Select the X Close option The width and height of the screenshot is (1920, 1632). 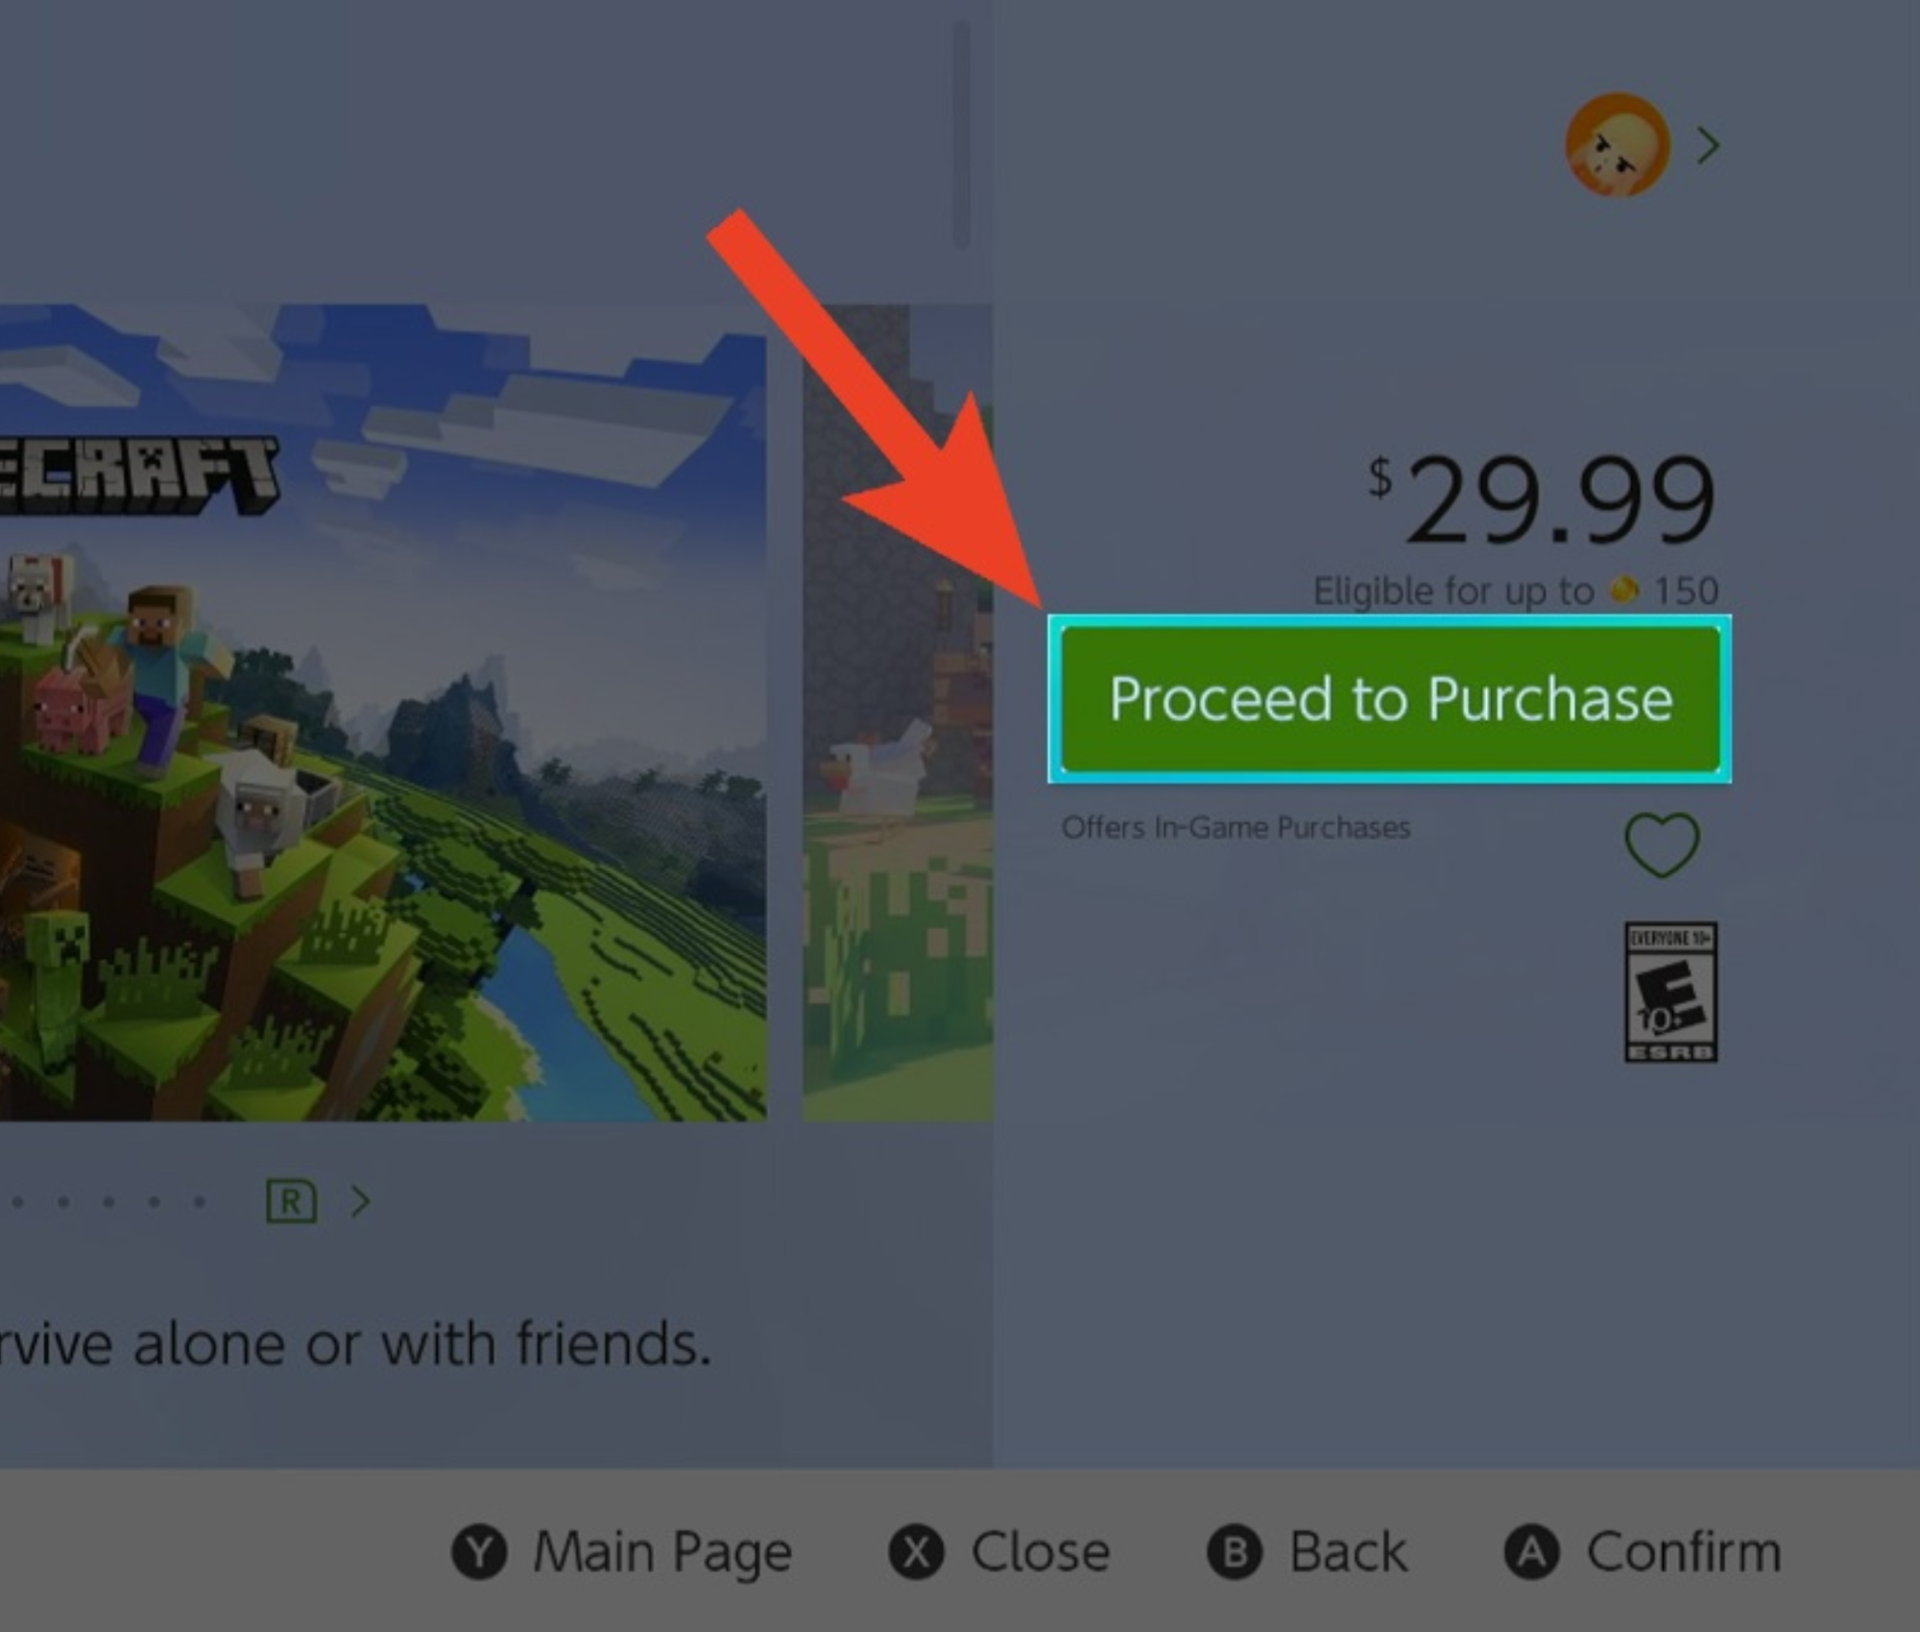1000,1553
